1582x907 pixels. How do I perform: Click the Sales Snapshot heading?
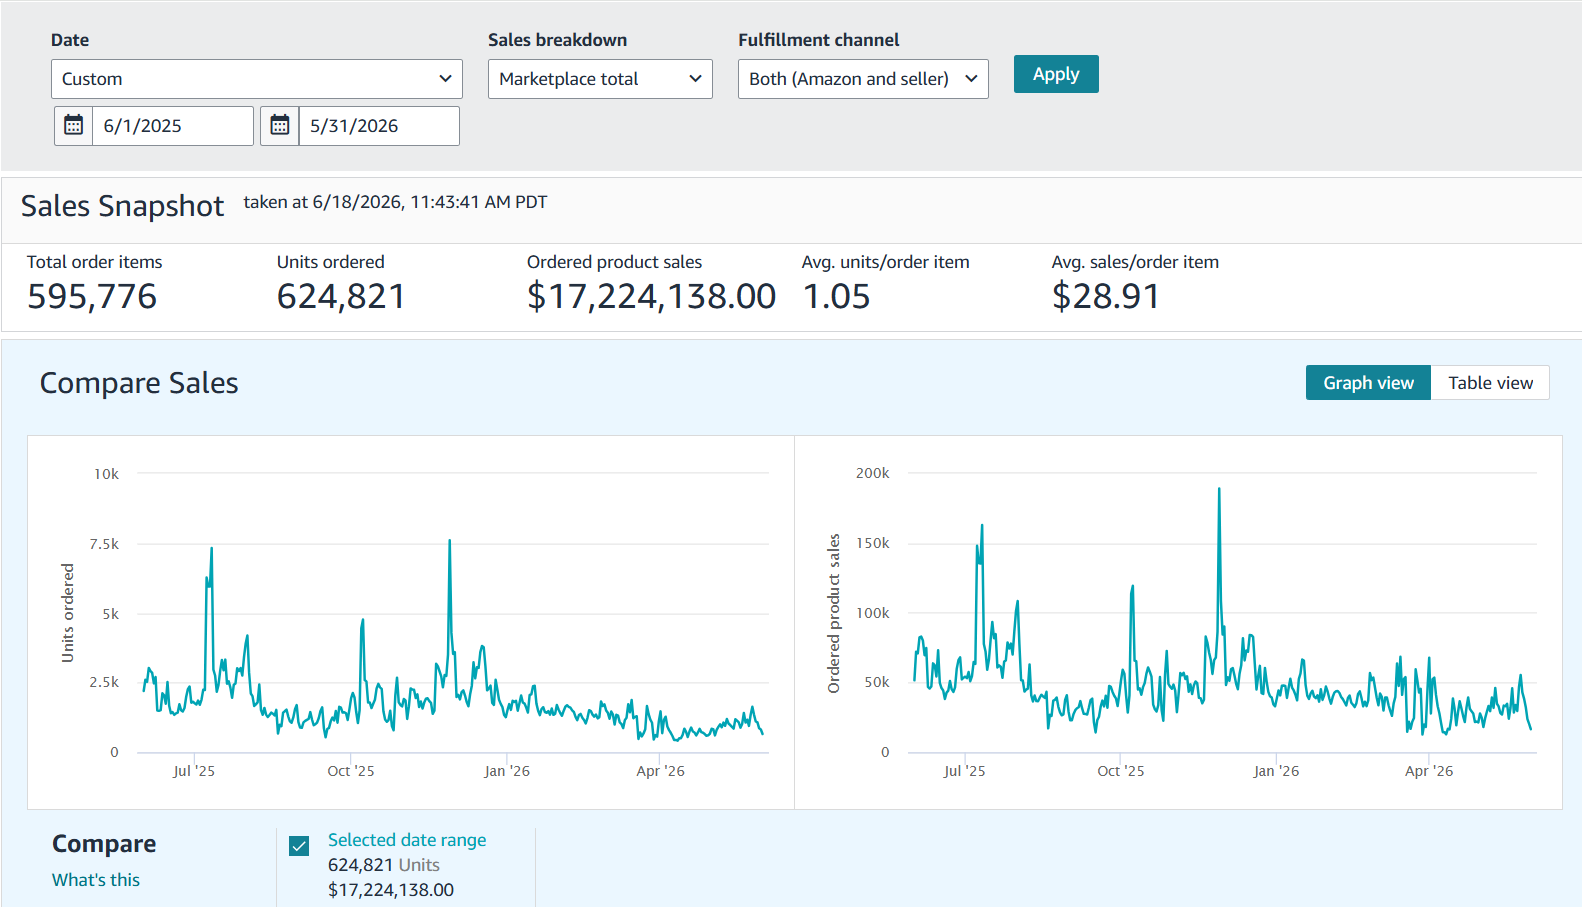click(x=122, y=206)
